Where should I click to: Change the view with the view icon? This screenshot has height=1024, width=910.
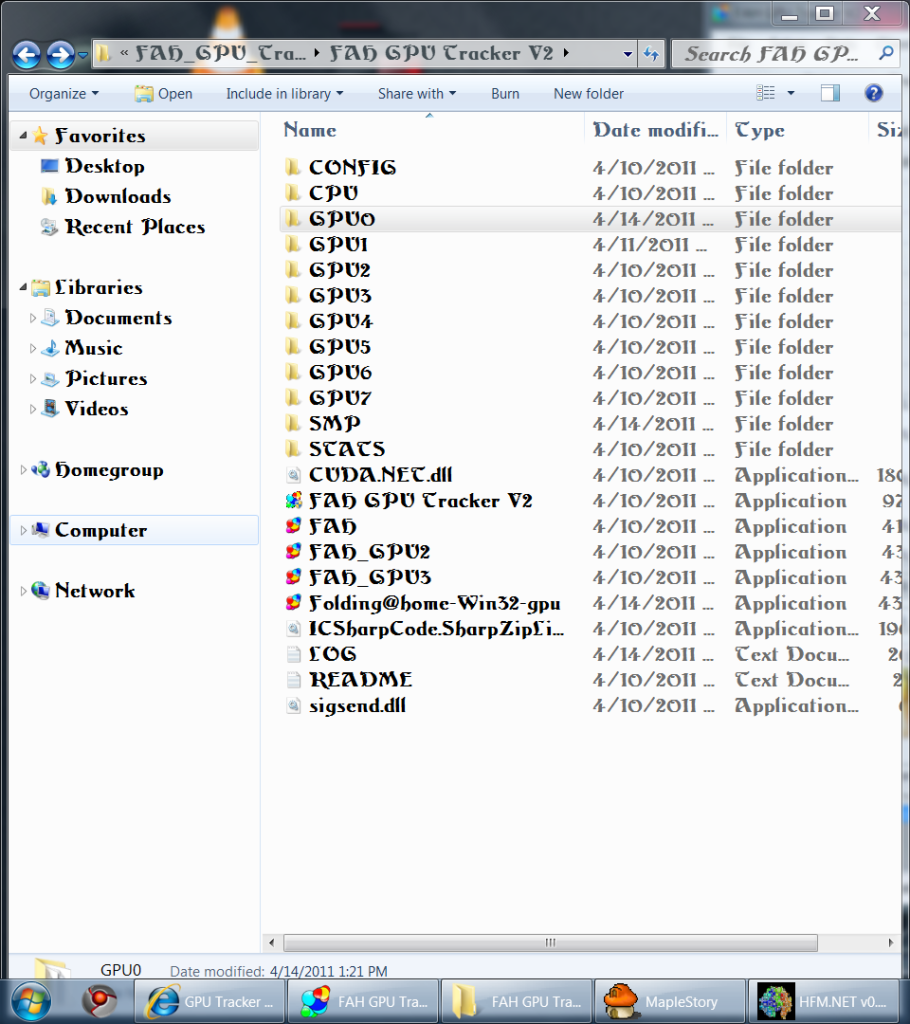point(766,93)
